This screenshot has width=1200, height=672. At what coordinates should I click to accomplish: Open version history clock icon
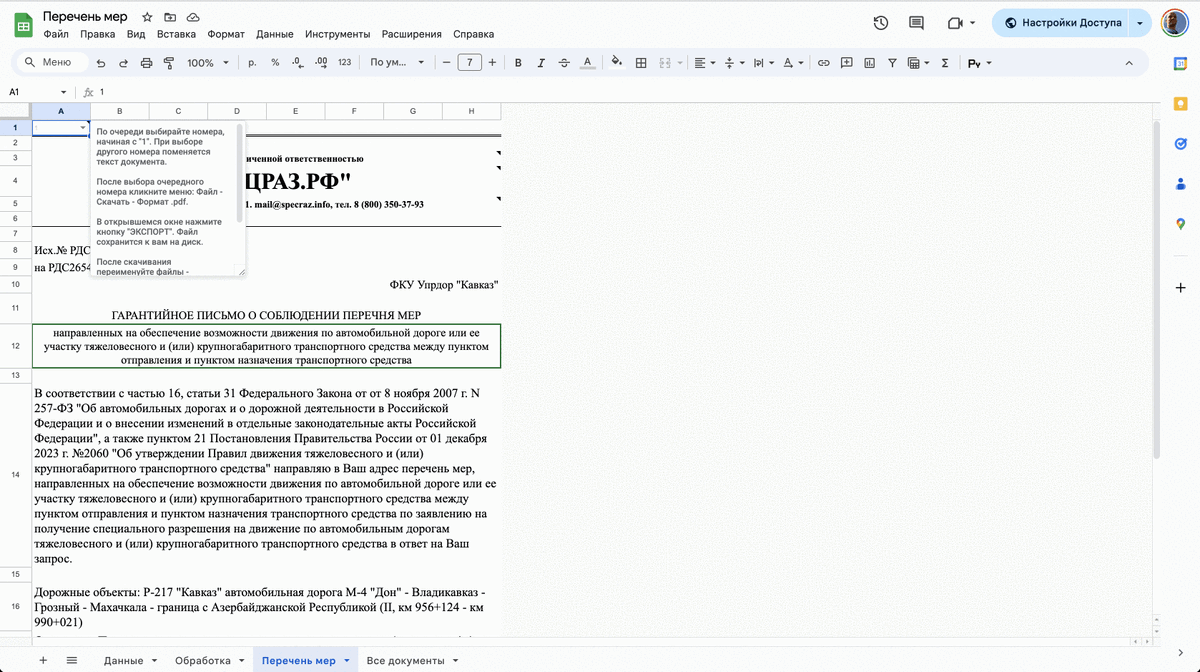880,23
